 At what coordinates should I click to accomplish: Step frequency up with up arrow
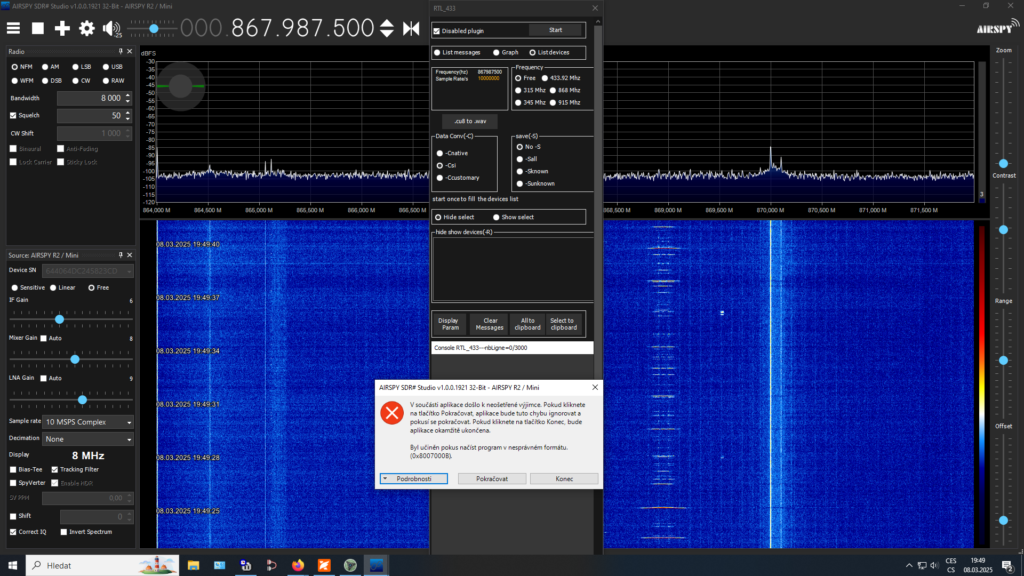click(x=387, y=23)
